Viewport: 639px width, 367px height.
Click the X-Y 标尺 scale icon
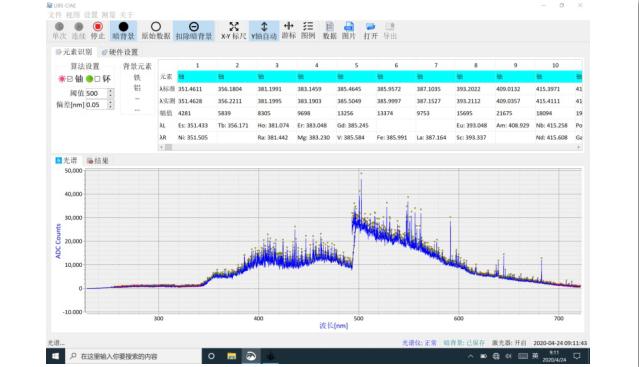point(234,27)
